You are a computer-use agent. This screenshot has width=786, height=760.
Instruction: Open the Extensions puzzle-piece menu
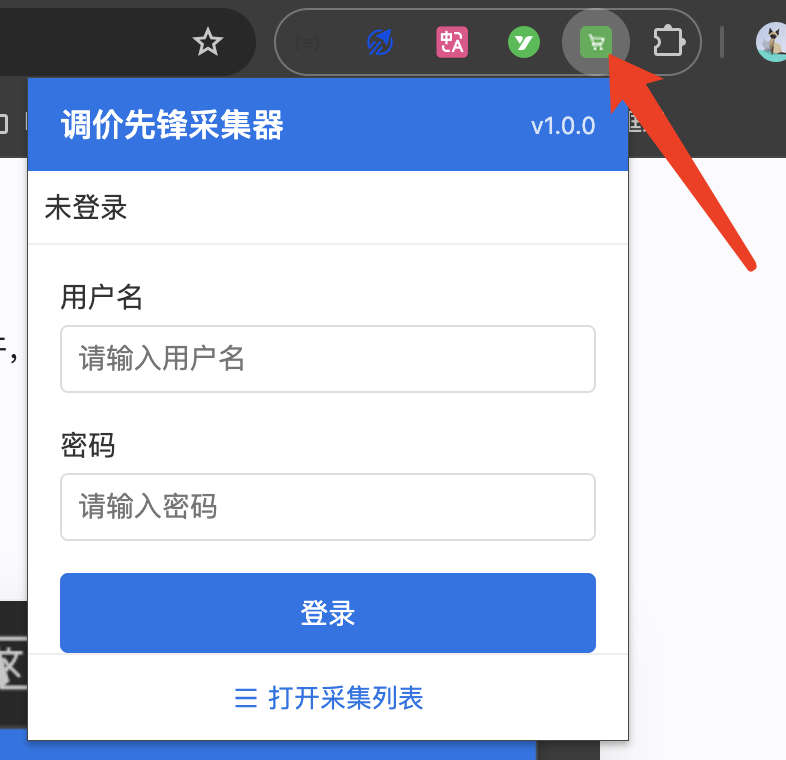tap(669, 42)
